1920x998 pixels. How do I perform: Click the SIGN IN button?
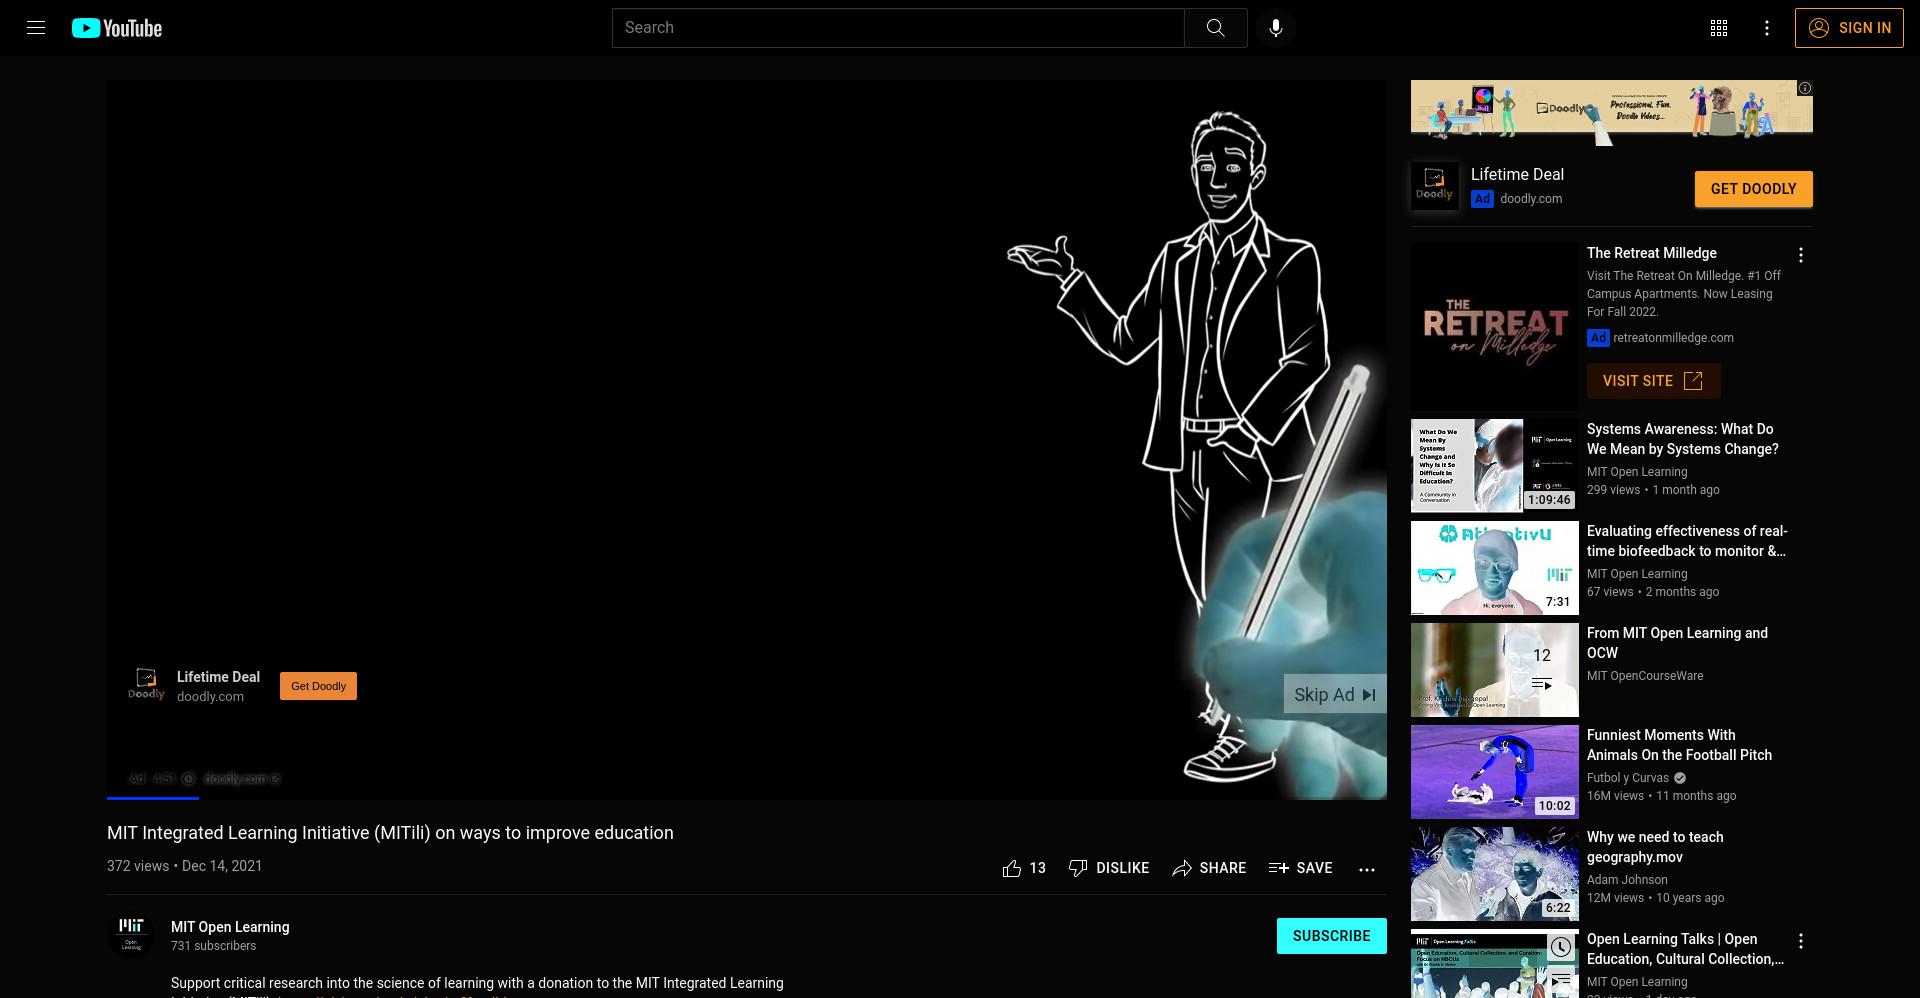click(x=1849, y=28)
